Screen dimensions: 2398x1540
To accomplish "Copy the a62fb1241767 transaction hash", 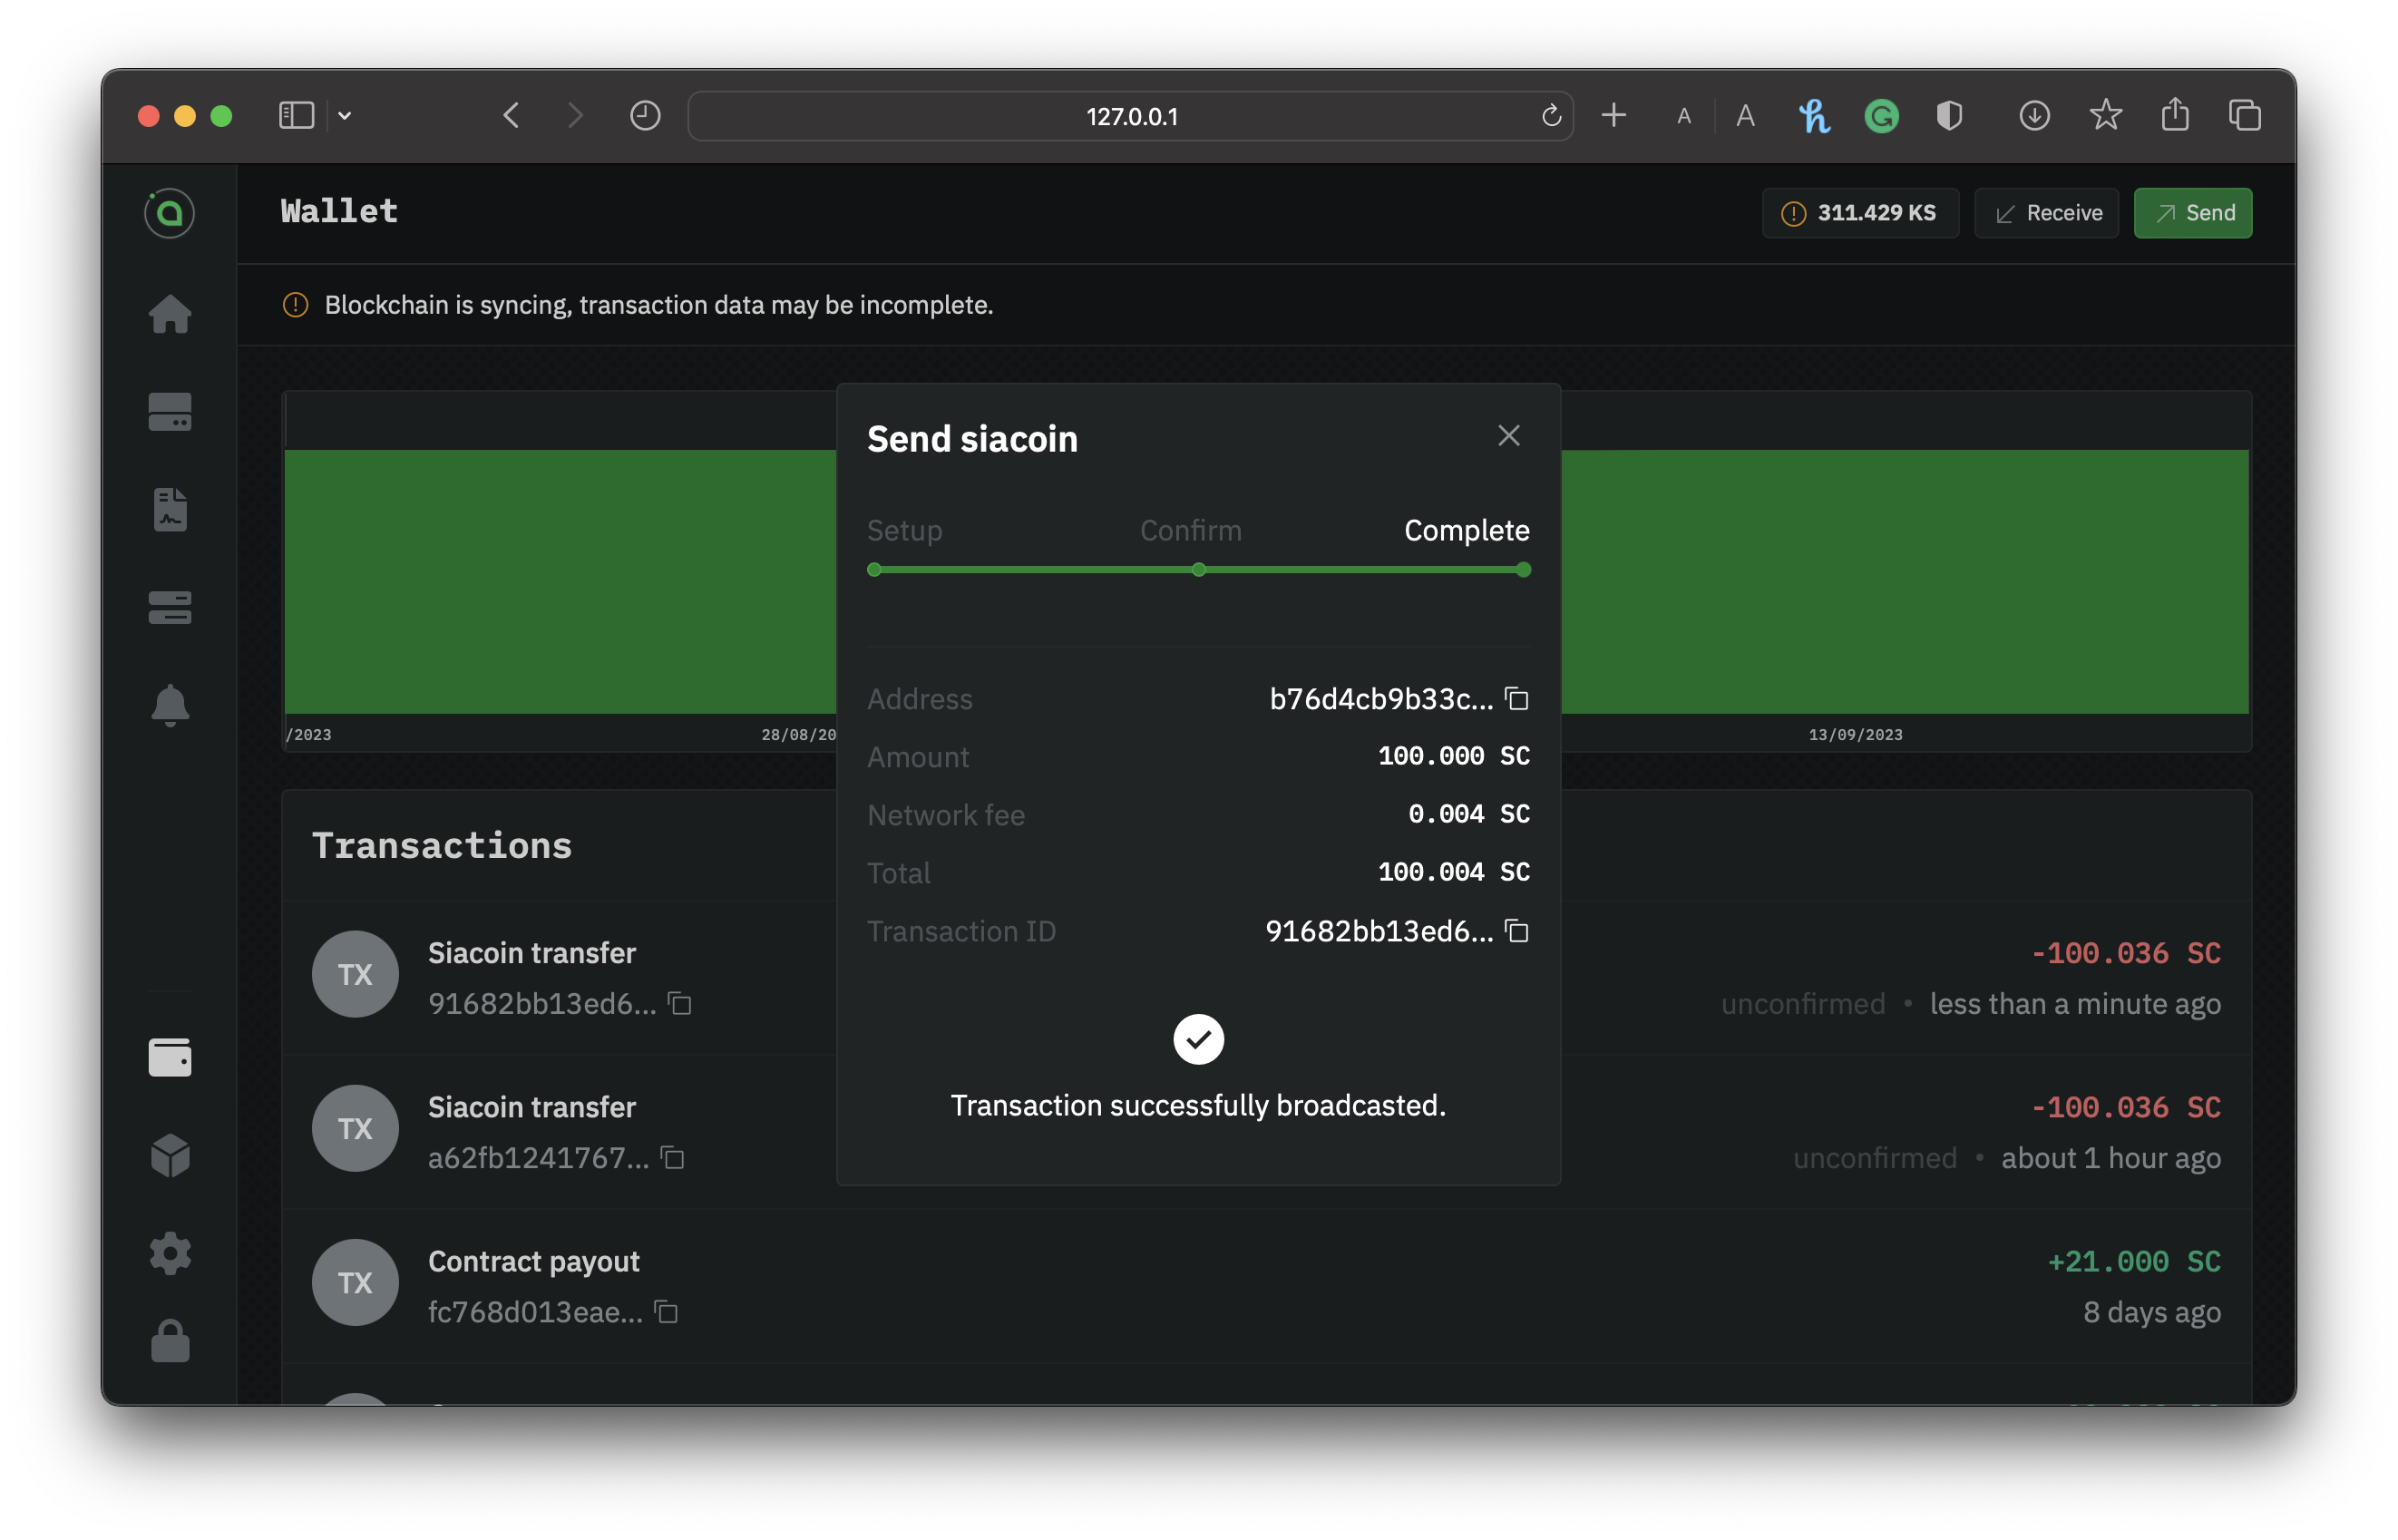I will click(x=673, y=1158).
